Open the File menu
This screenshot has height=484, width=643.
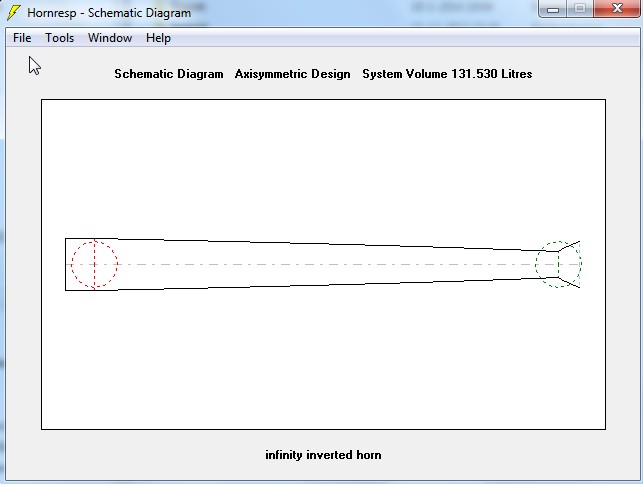(x=22, y=38)
